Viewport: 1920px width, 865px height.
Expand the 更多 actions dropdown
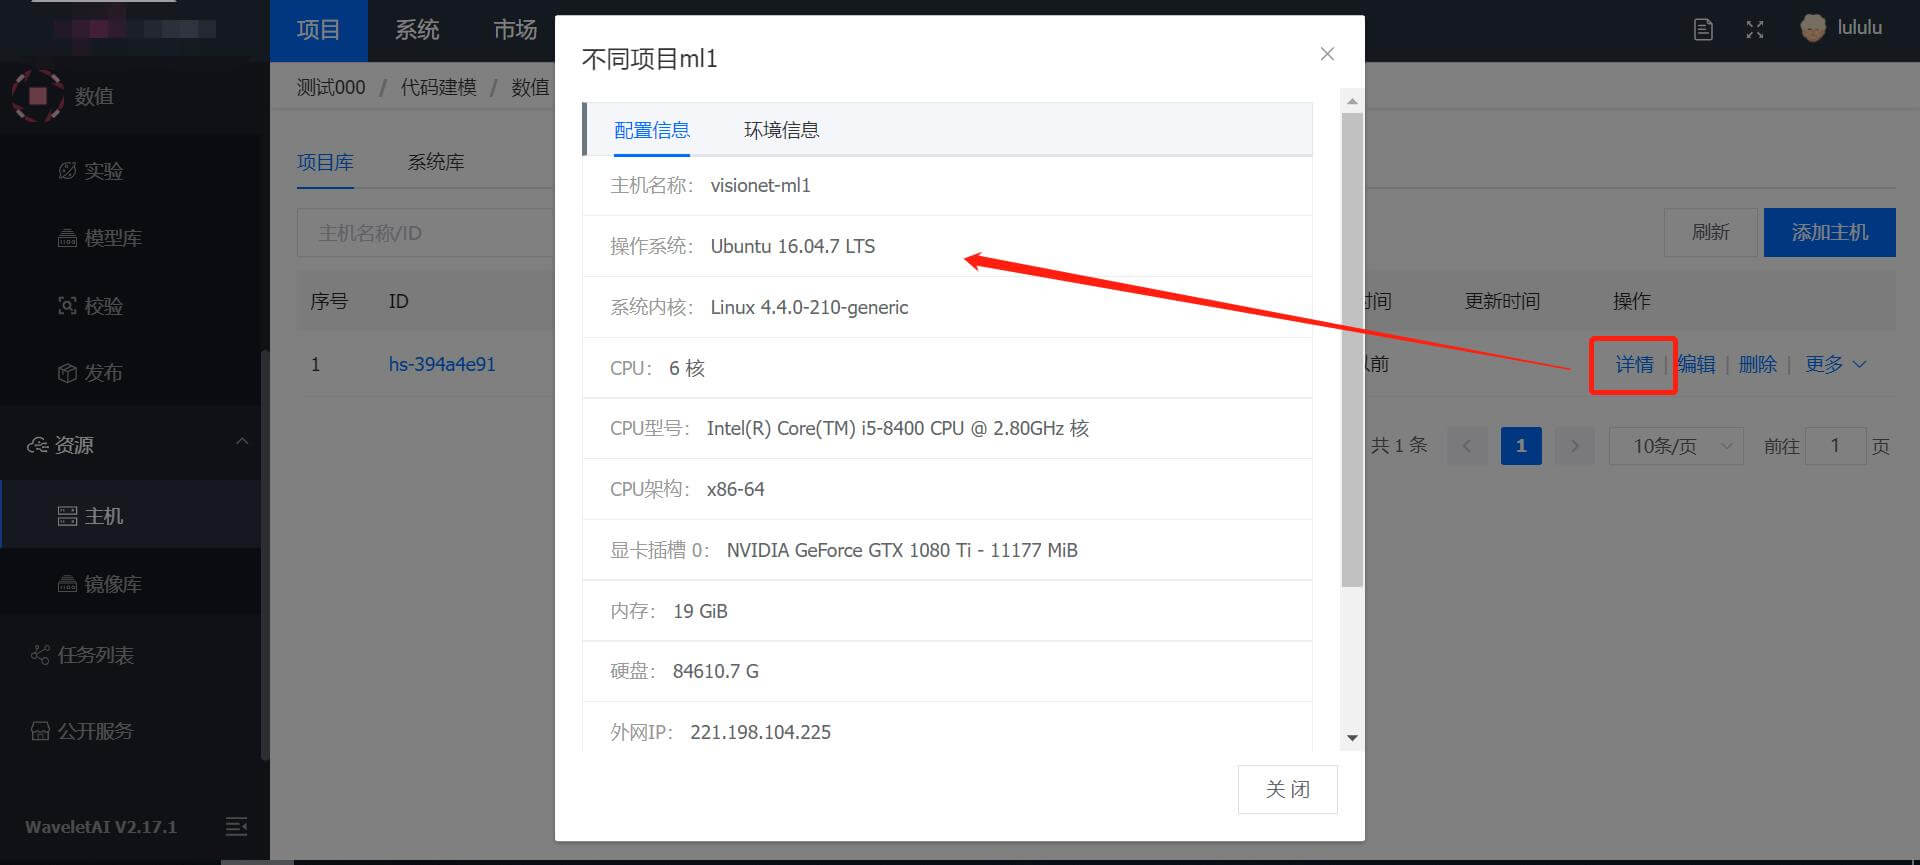coord(1835,365)
